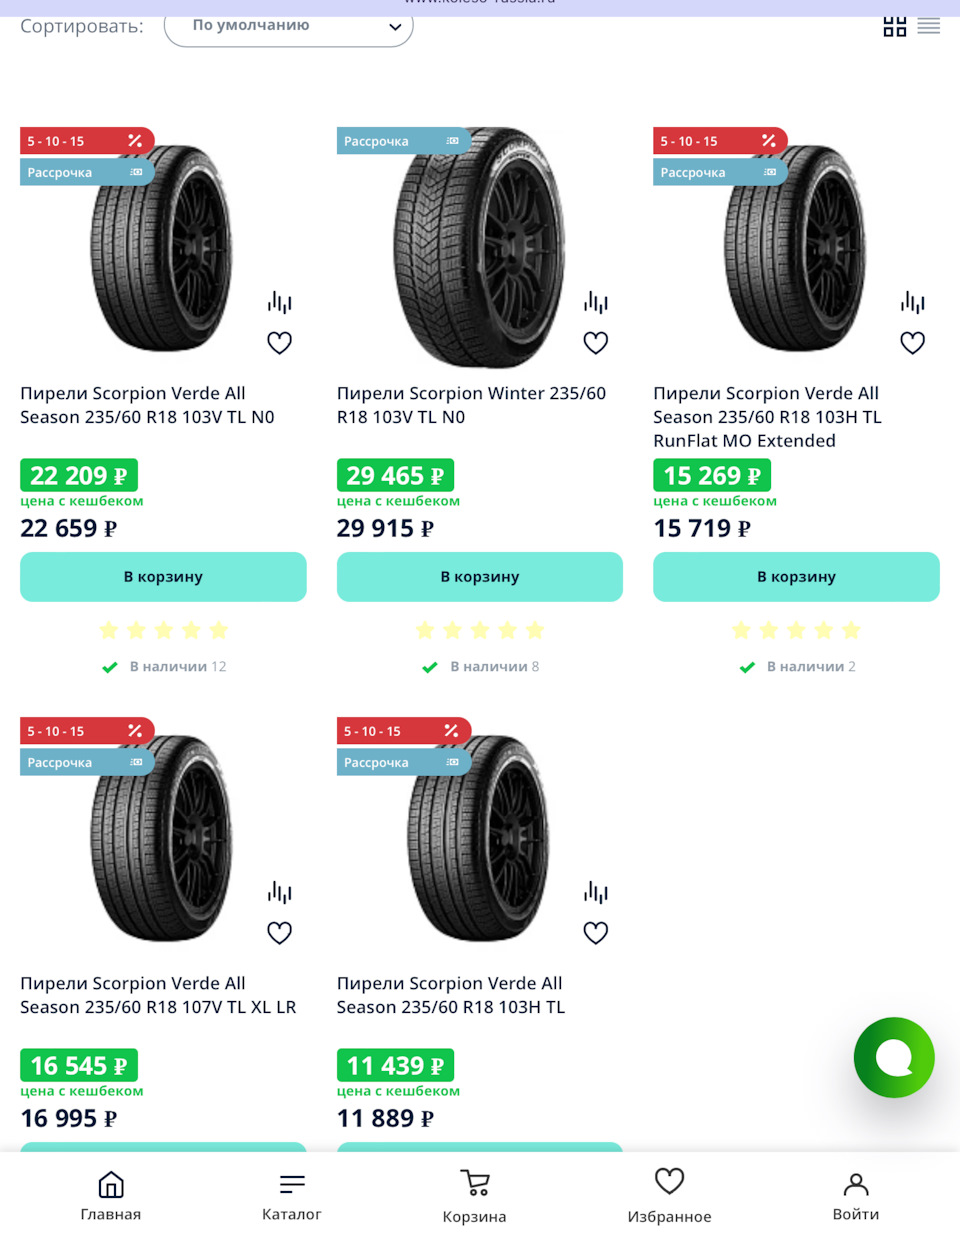
Task: Switch to grid view layout
Action: point(894,27)
